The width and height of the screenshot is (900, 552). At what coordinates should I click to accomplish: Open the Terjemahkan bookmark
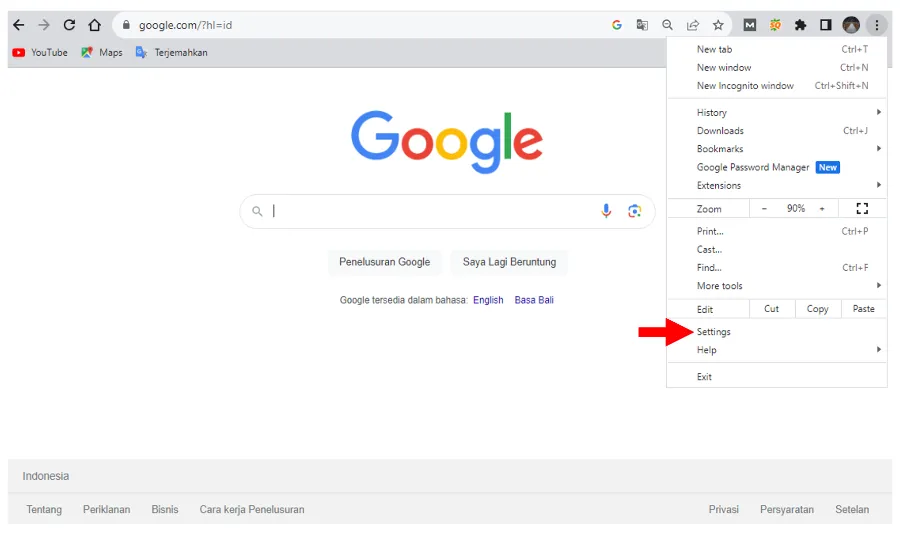(172, 52)
